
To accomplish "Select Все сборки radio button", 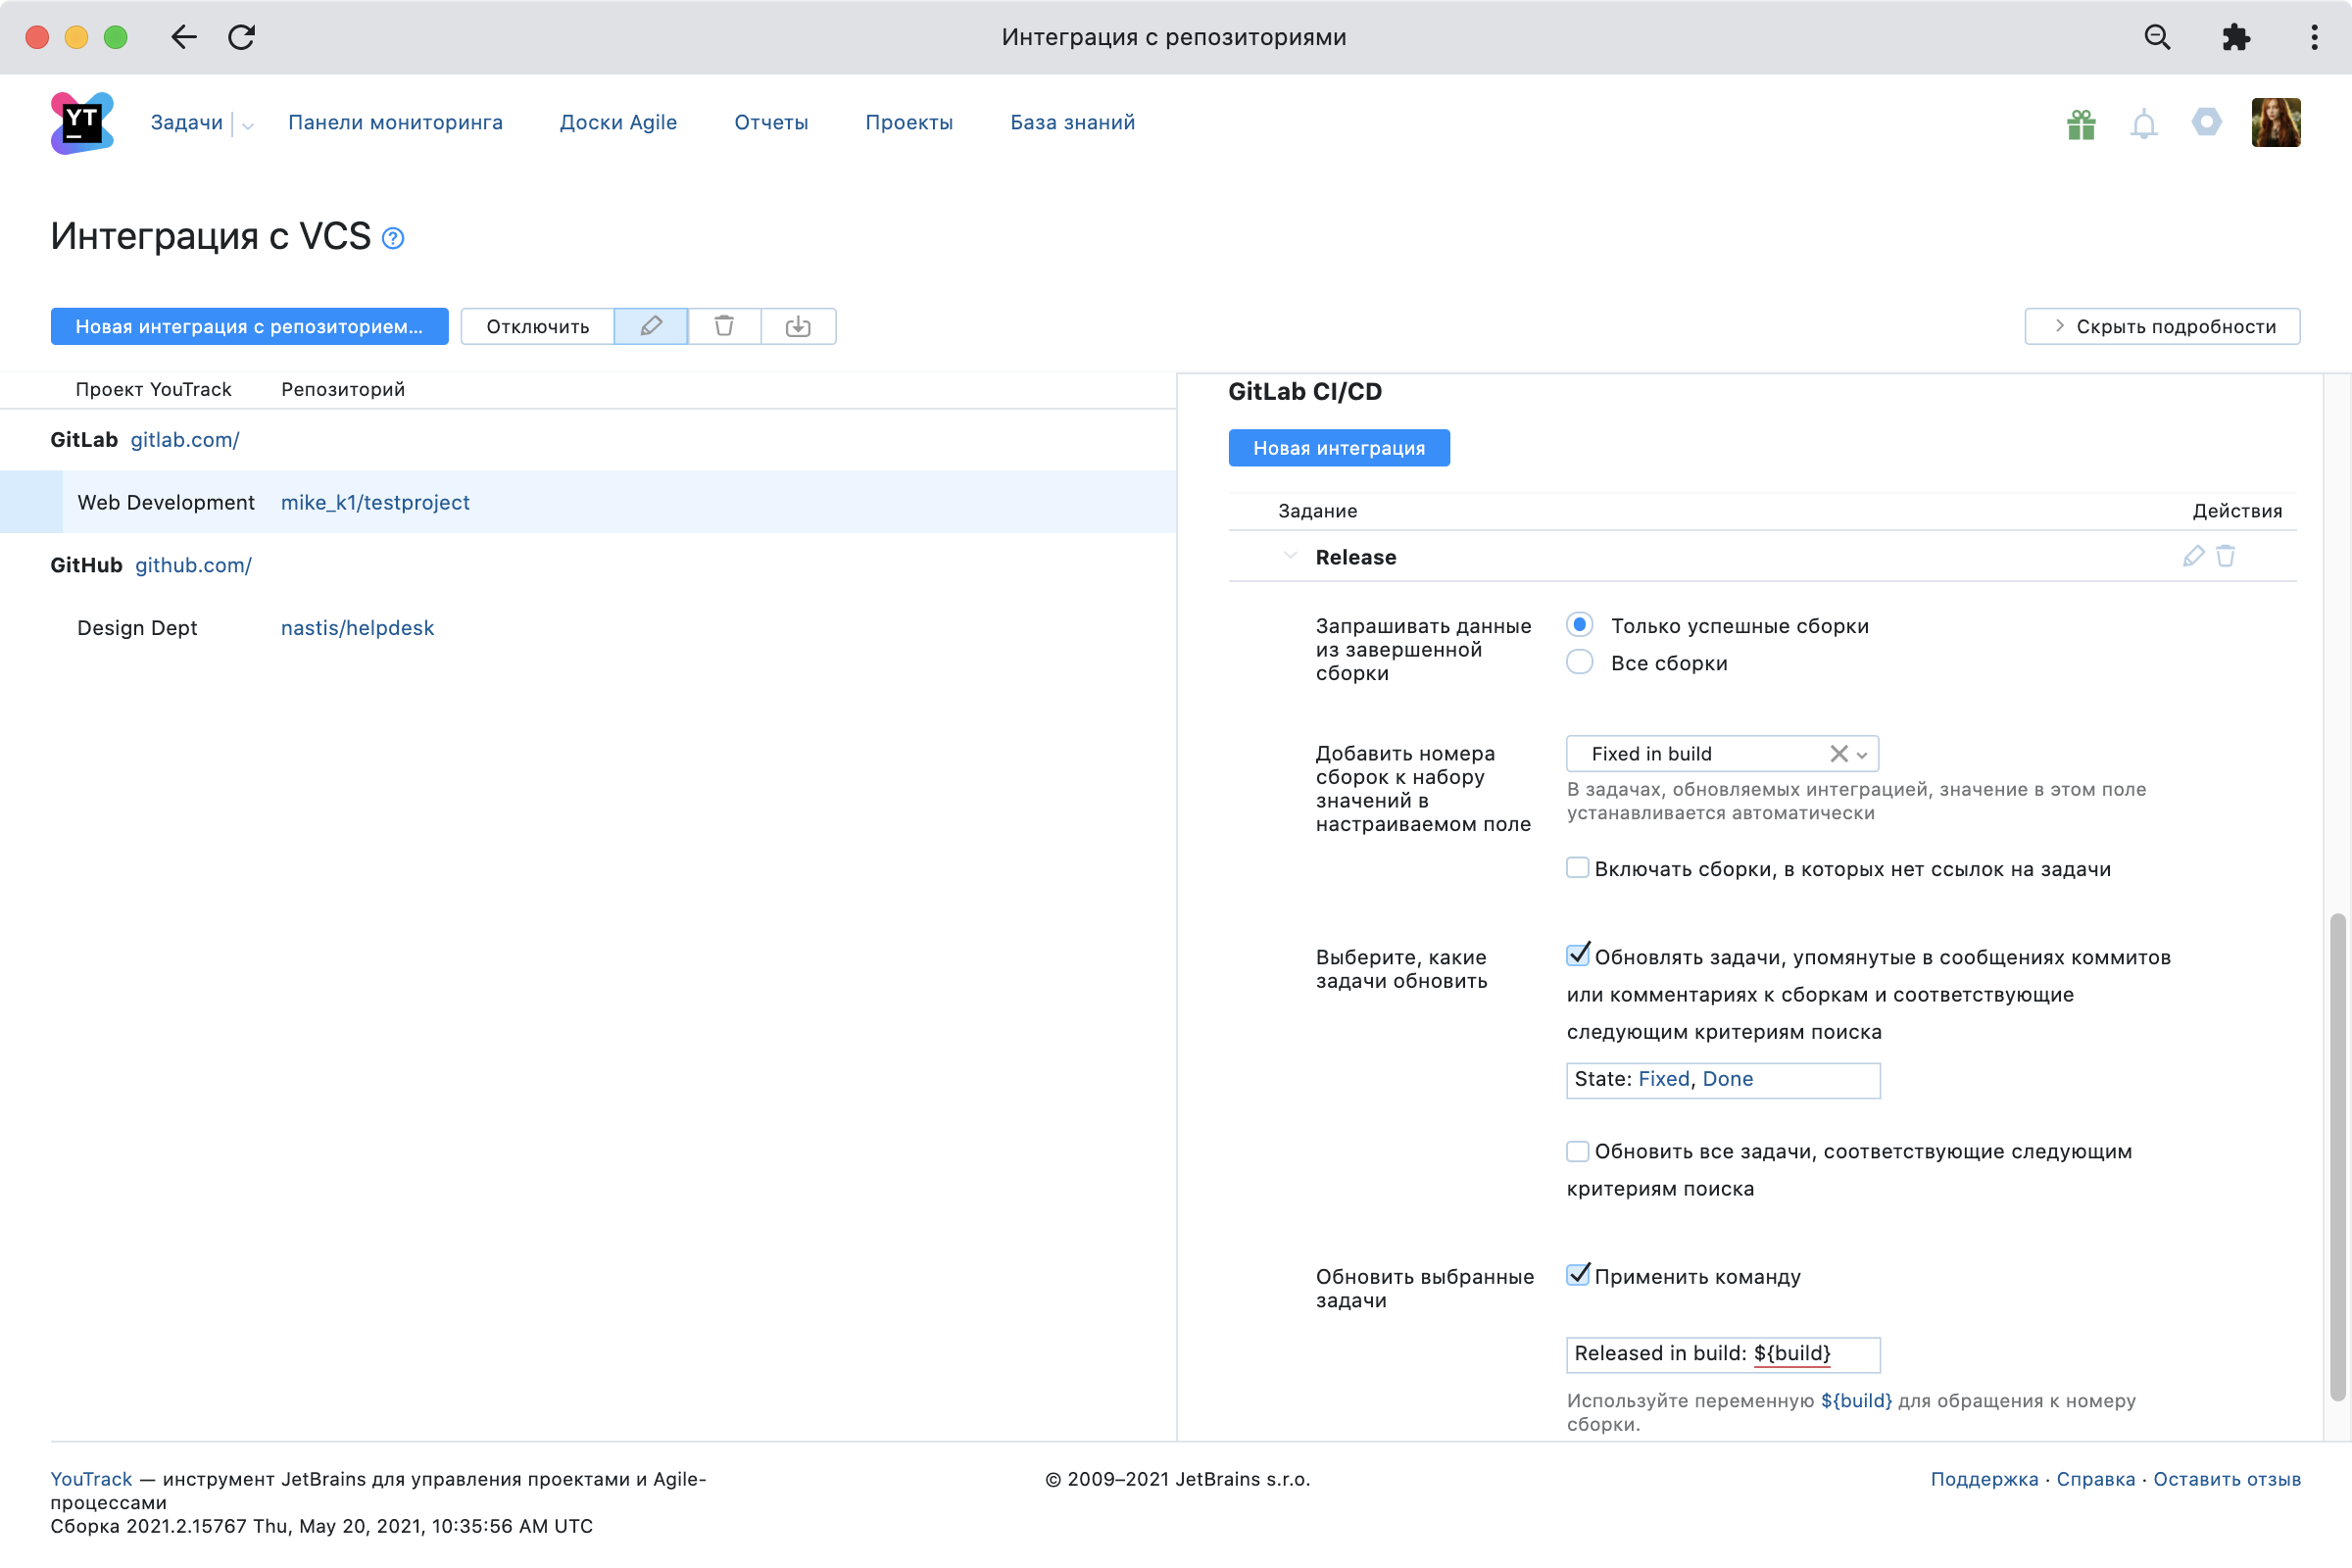I will tap(1579, 662).
